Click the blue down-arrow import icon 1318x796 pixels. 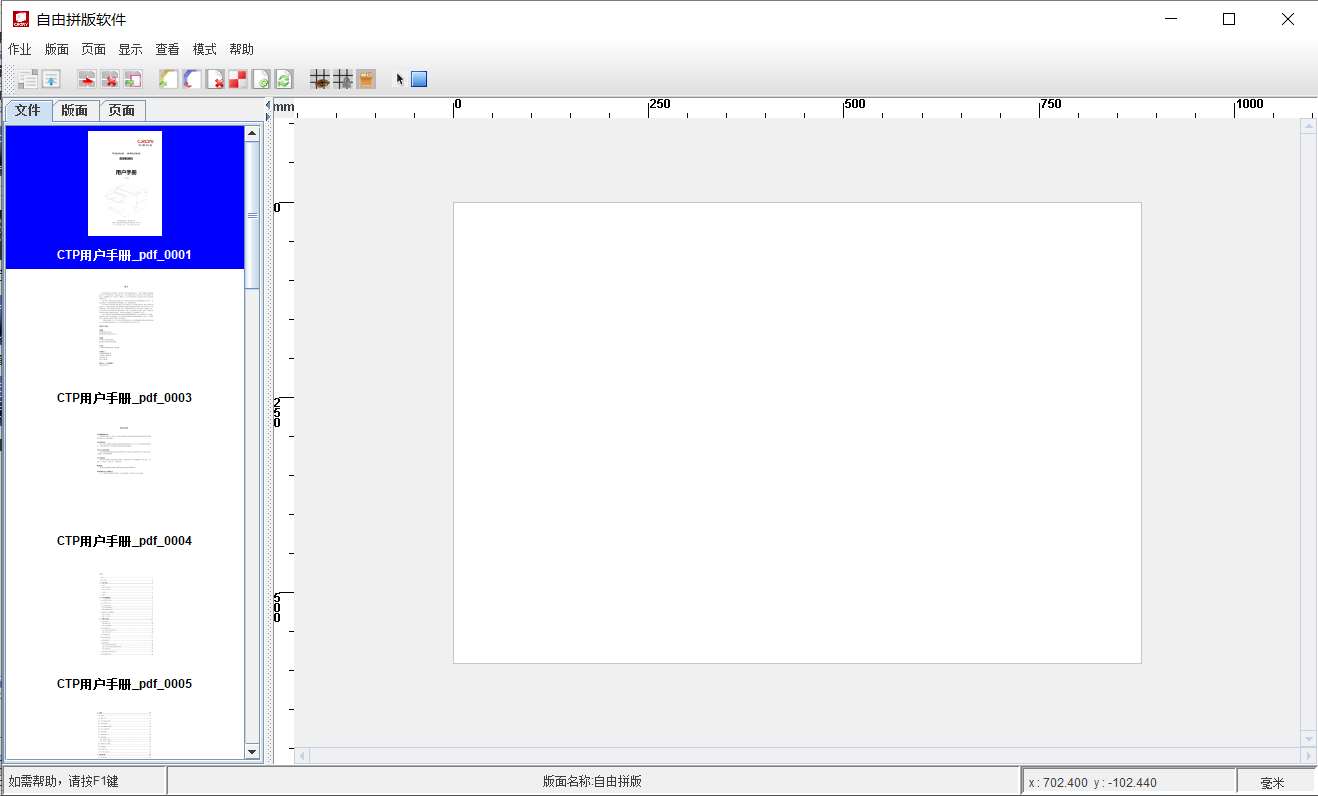coord(51,79)
